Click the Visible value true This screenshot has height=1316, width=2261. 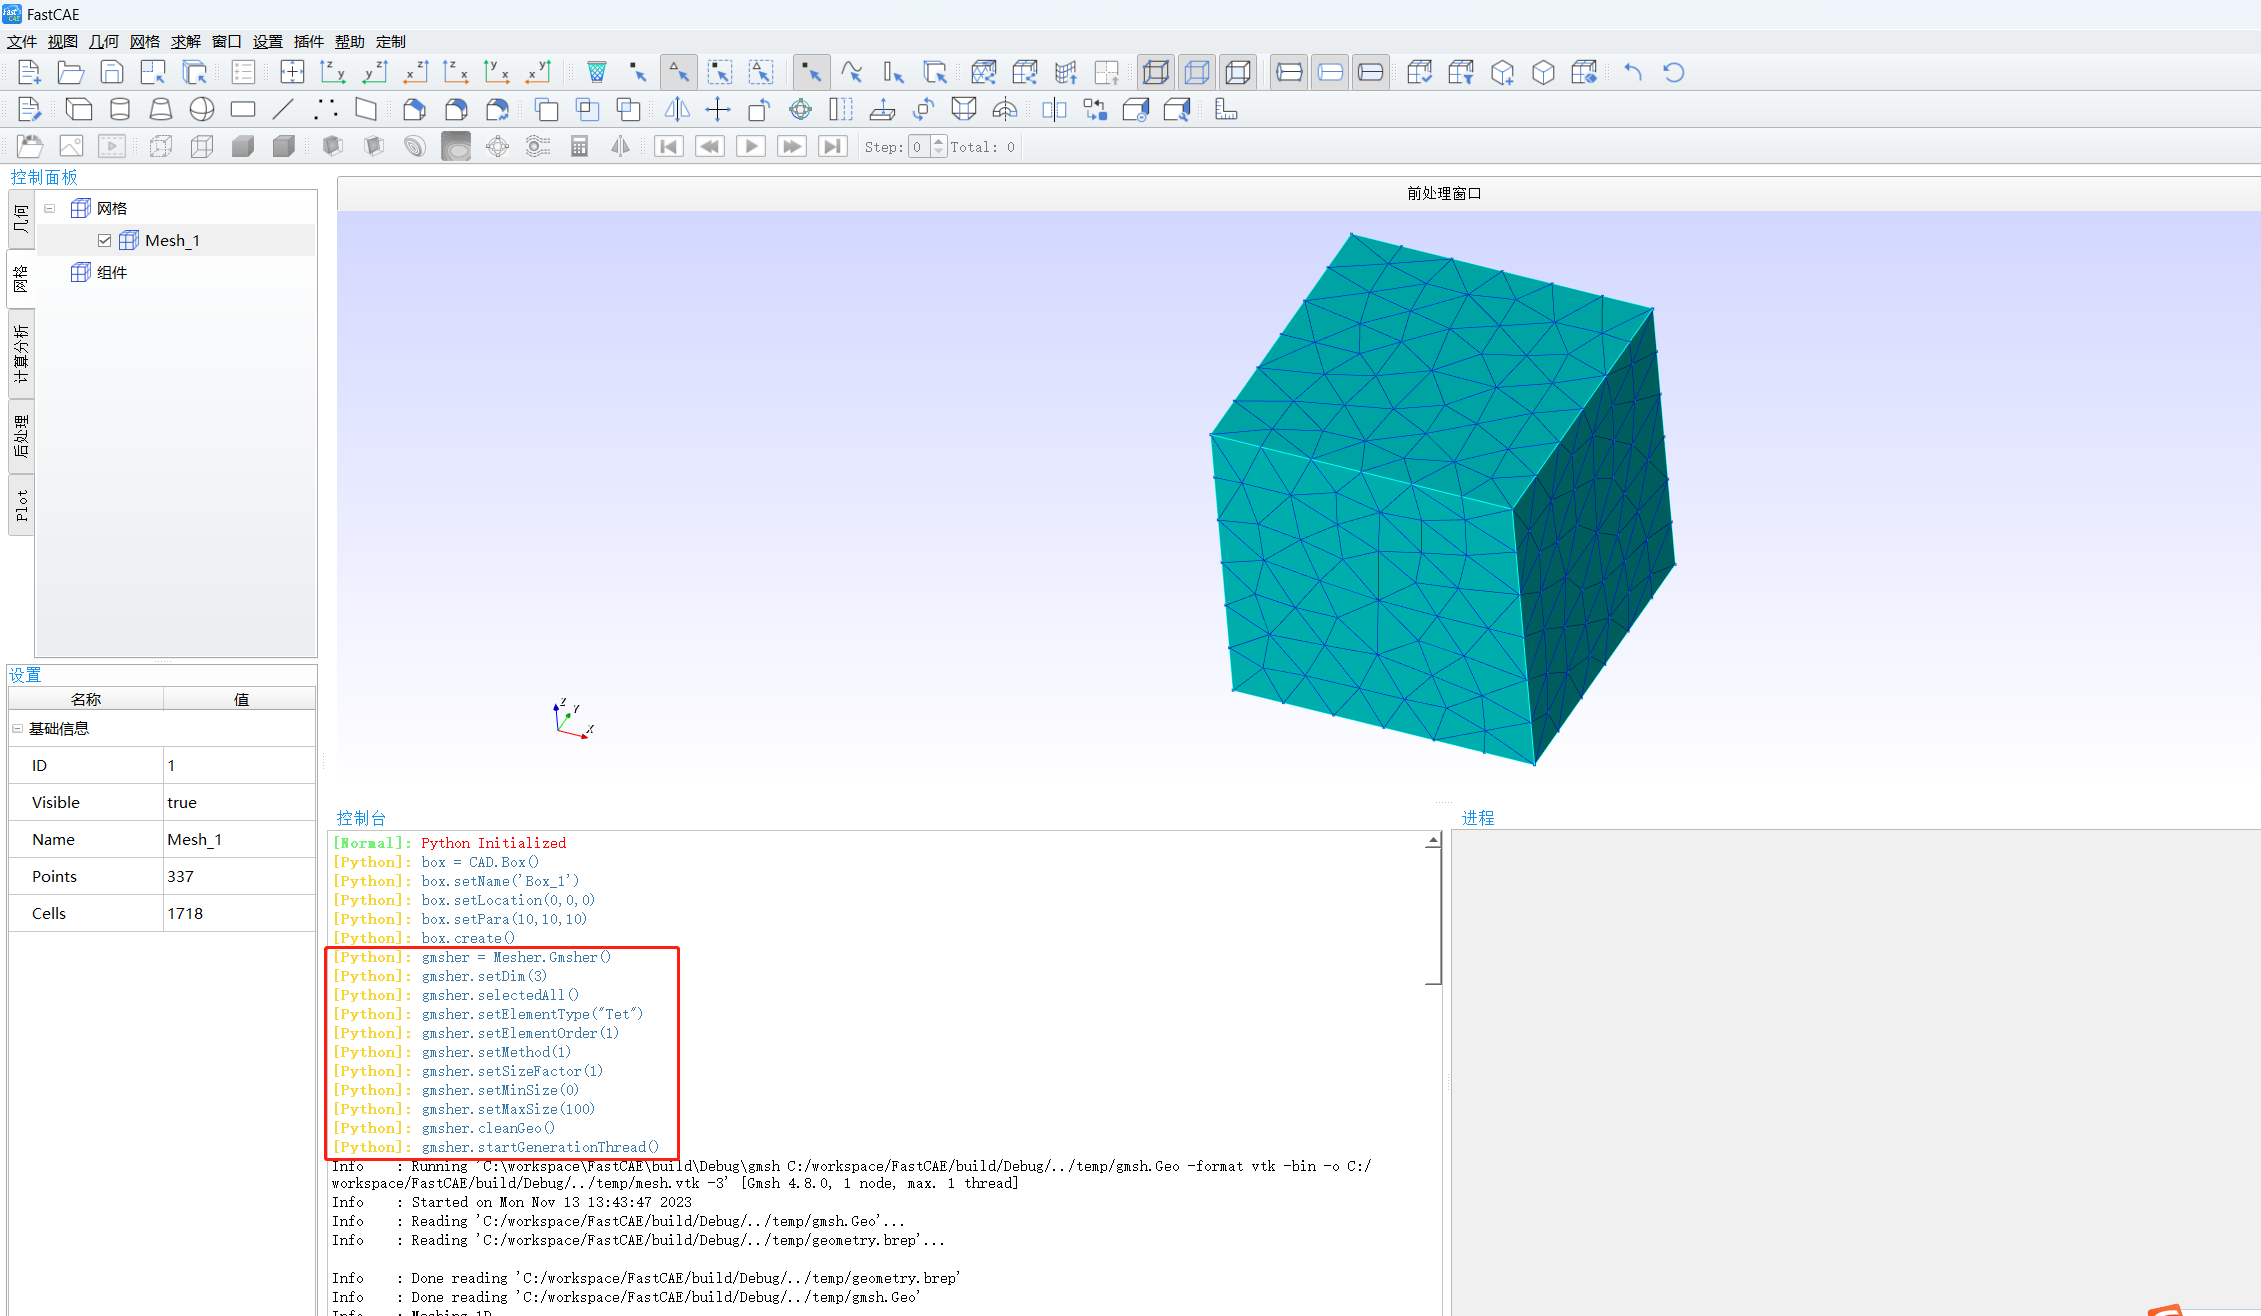click(x=239, y=803)
